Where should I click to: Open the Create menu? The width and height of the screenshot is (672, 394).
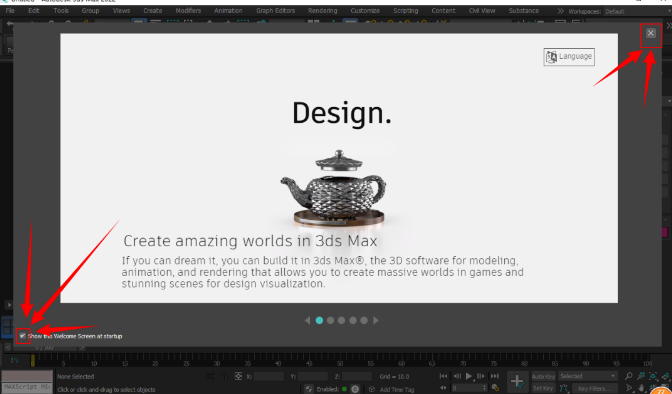pos(153,10)
